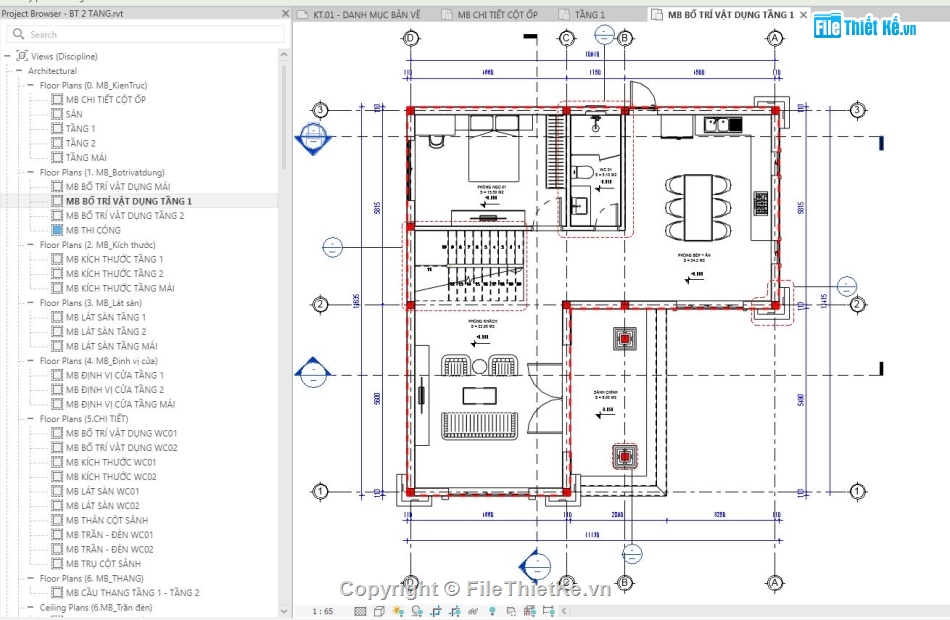
Task: Select MB KÍCH THƯỚC TẦNG 1 view
Action: click(x=115, y=259)
